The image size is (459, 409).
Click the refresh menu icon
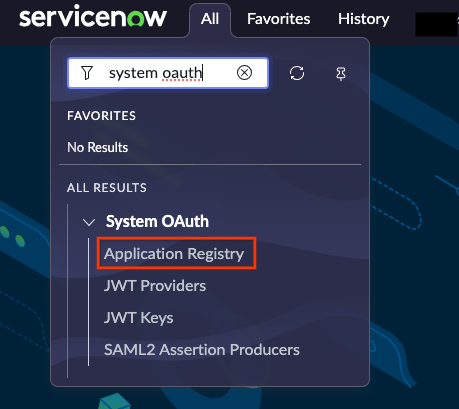297,73
